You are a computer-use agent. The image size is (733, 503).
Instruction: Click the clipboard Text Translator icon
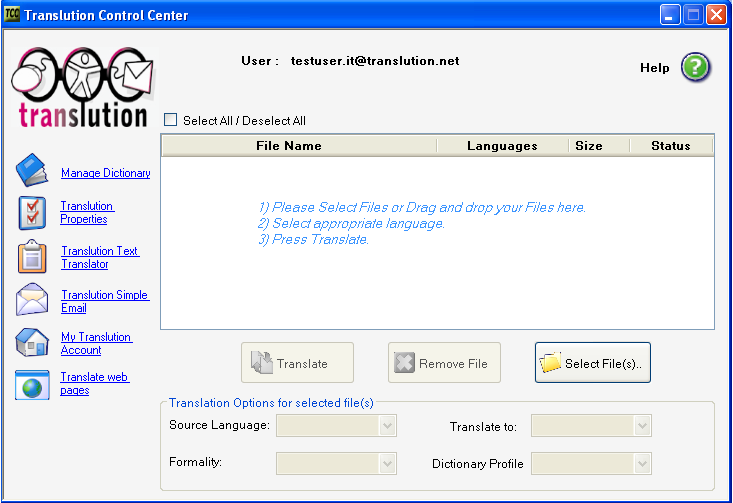tap(32, 256)
